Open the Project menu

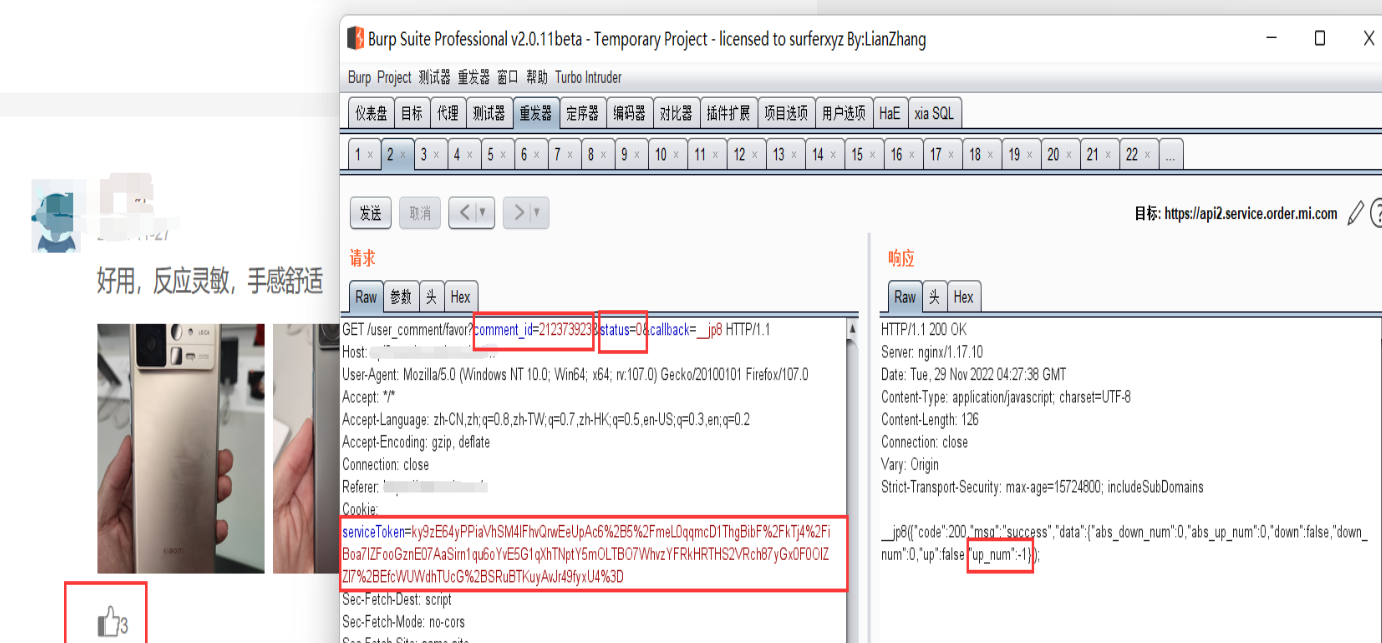[x=394, y=77]
